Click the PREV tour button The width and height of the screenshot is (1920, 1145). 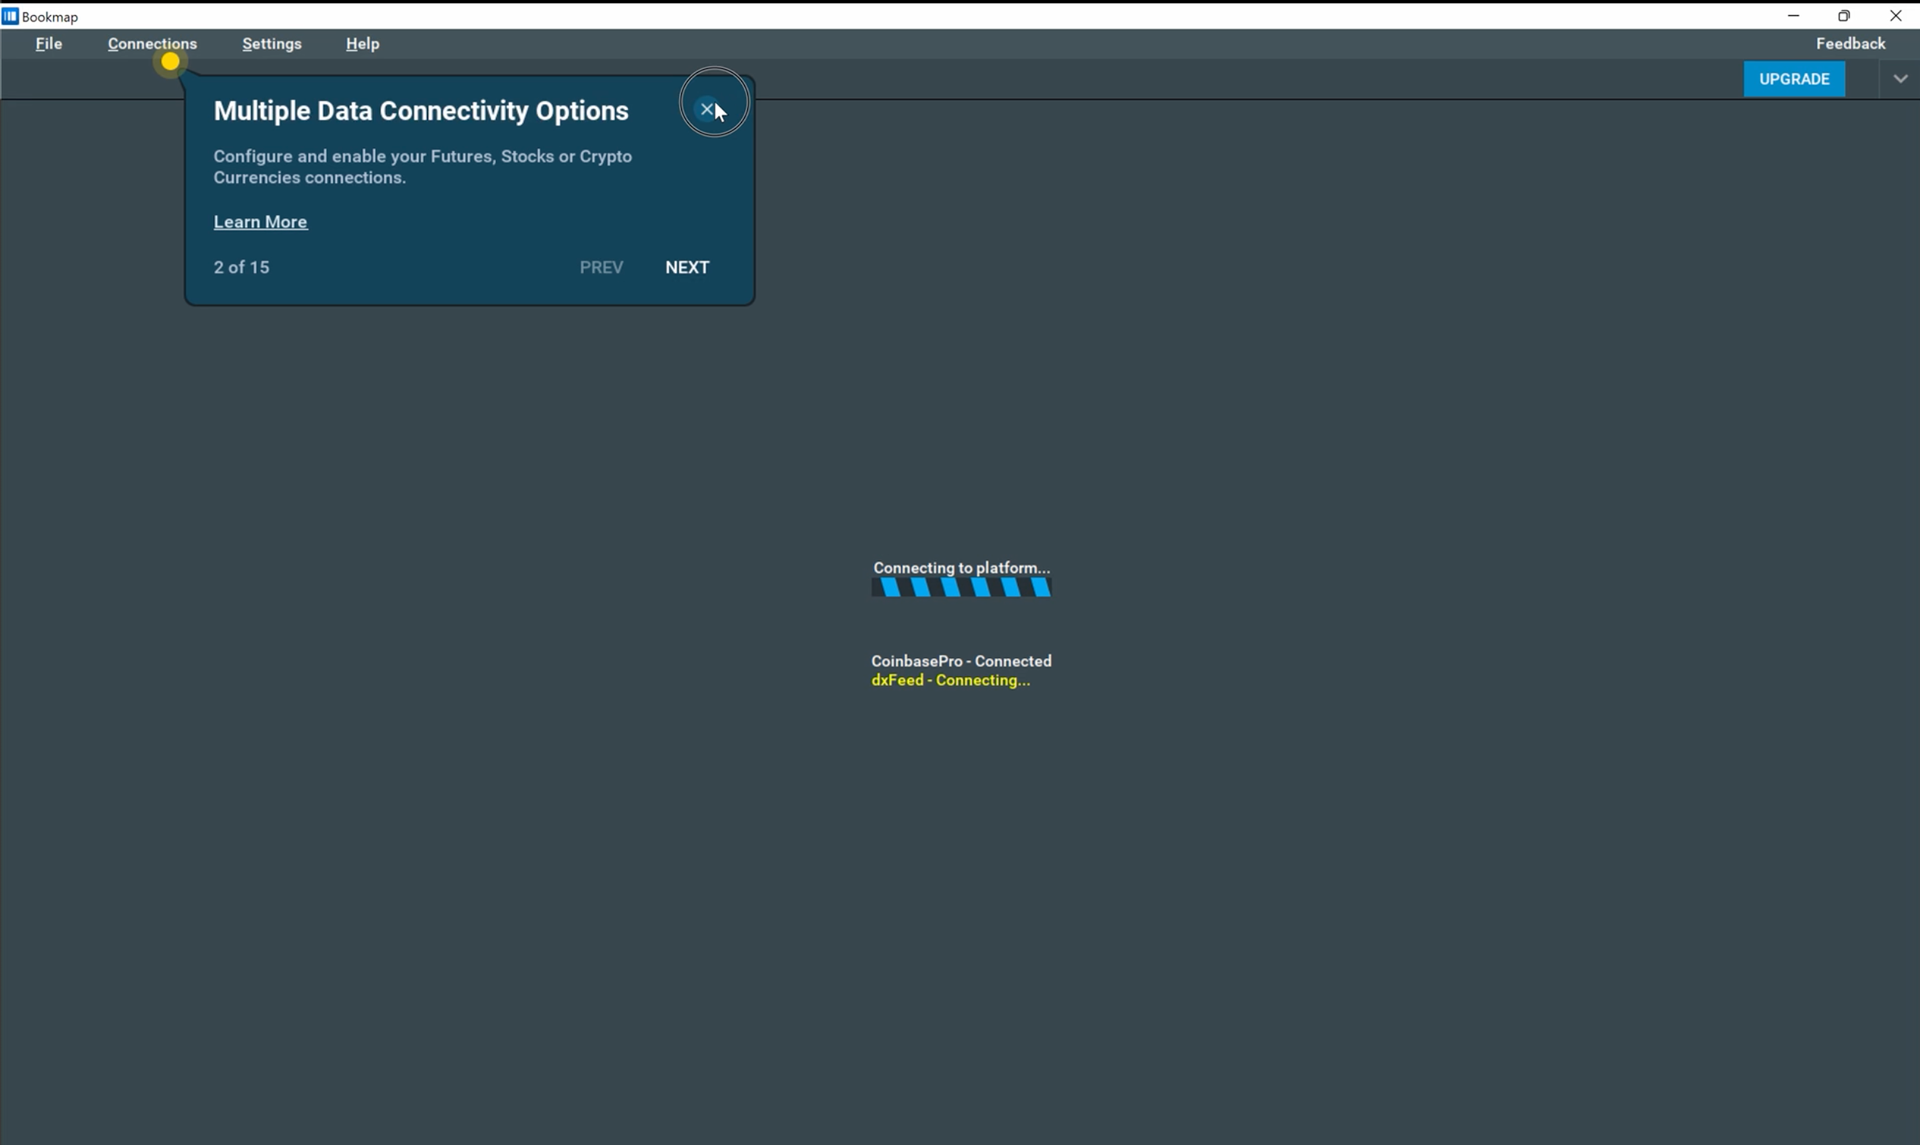[601, 267]
